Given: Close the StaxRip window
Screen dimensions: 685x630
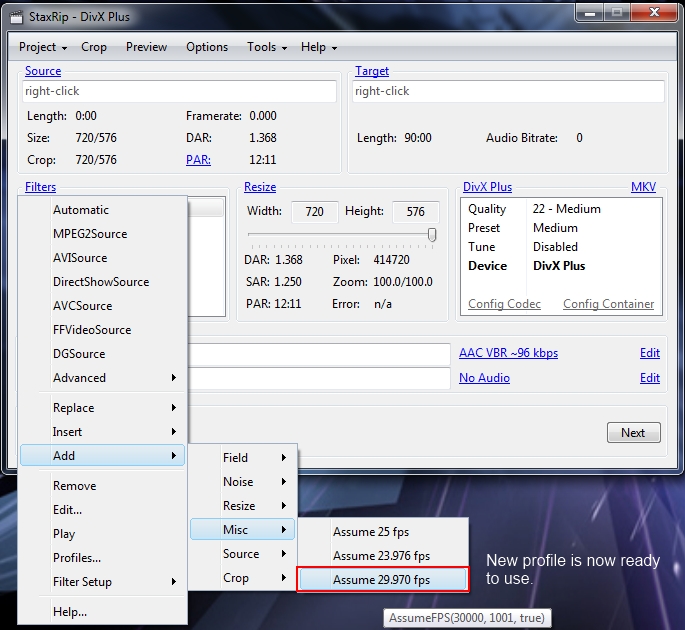Looking at the screenshot, I should tap(654, 12).
